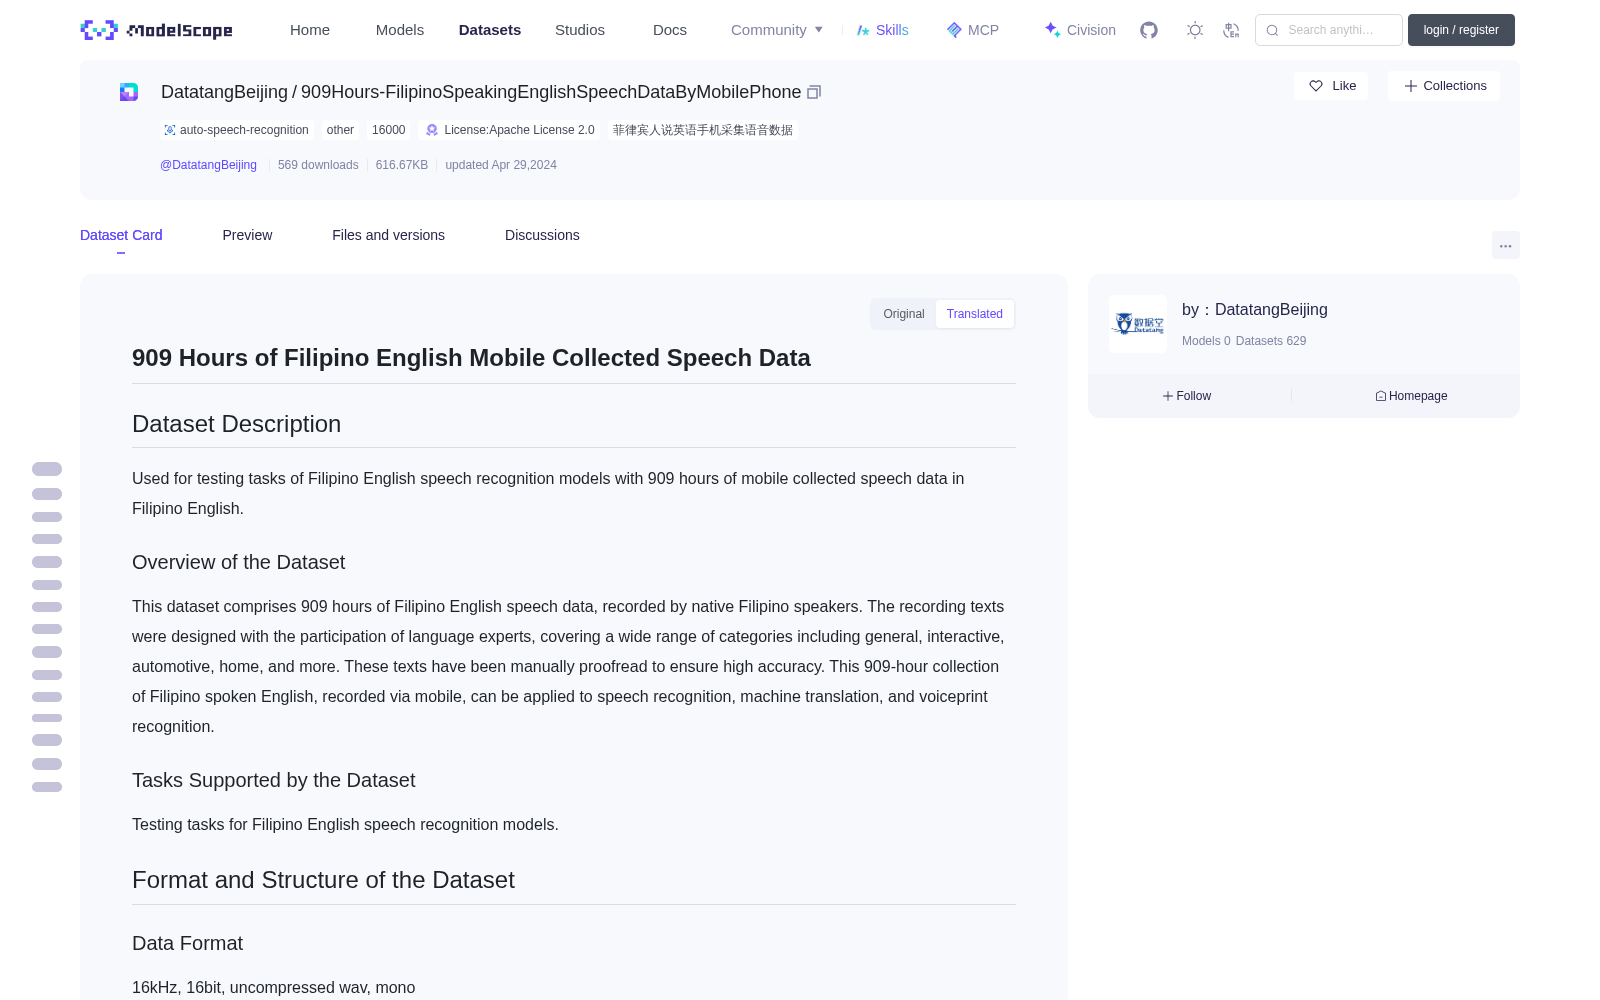Open the Models section
This screenshot has height=1000, width=1600.
(x=400, y=30)
